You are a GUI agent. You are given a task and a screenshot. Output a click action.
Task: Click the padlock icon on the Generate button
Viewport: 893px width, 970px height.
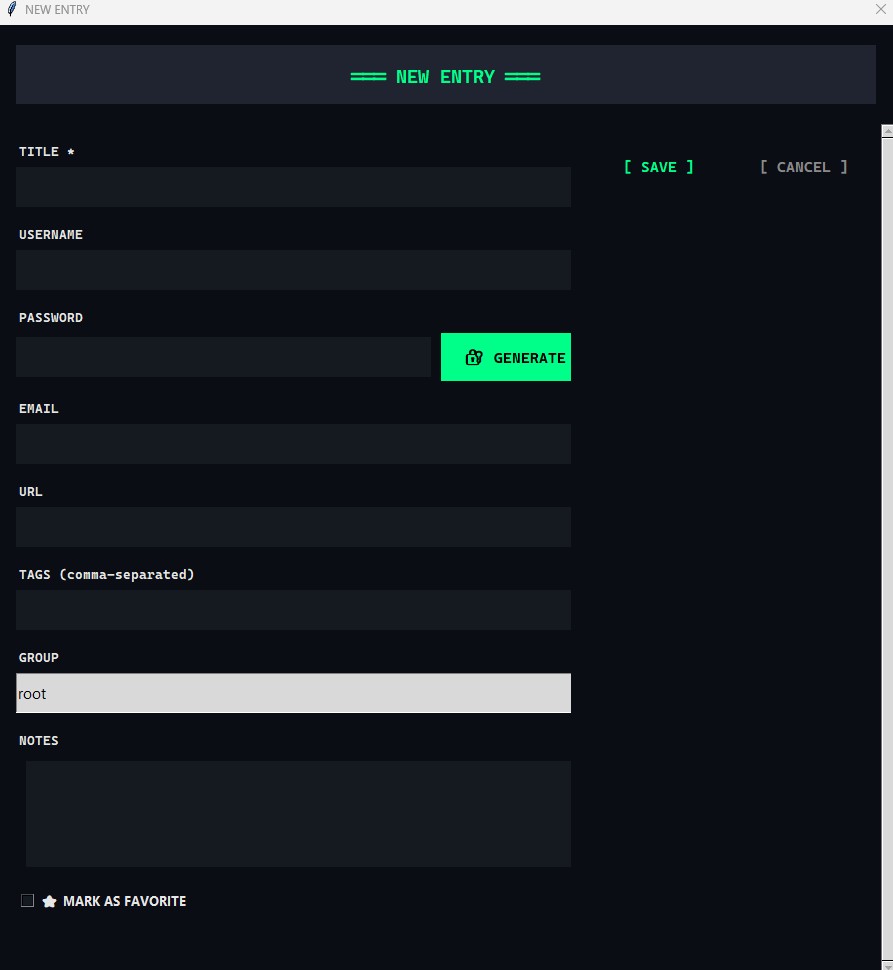pos(473,357)
